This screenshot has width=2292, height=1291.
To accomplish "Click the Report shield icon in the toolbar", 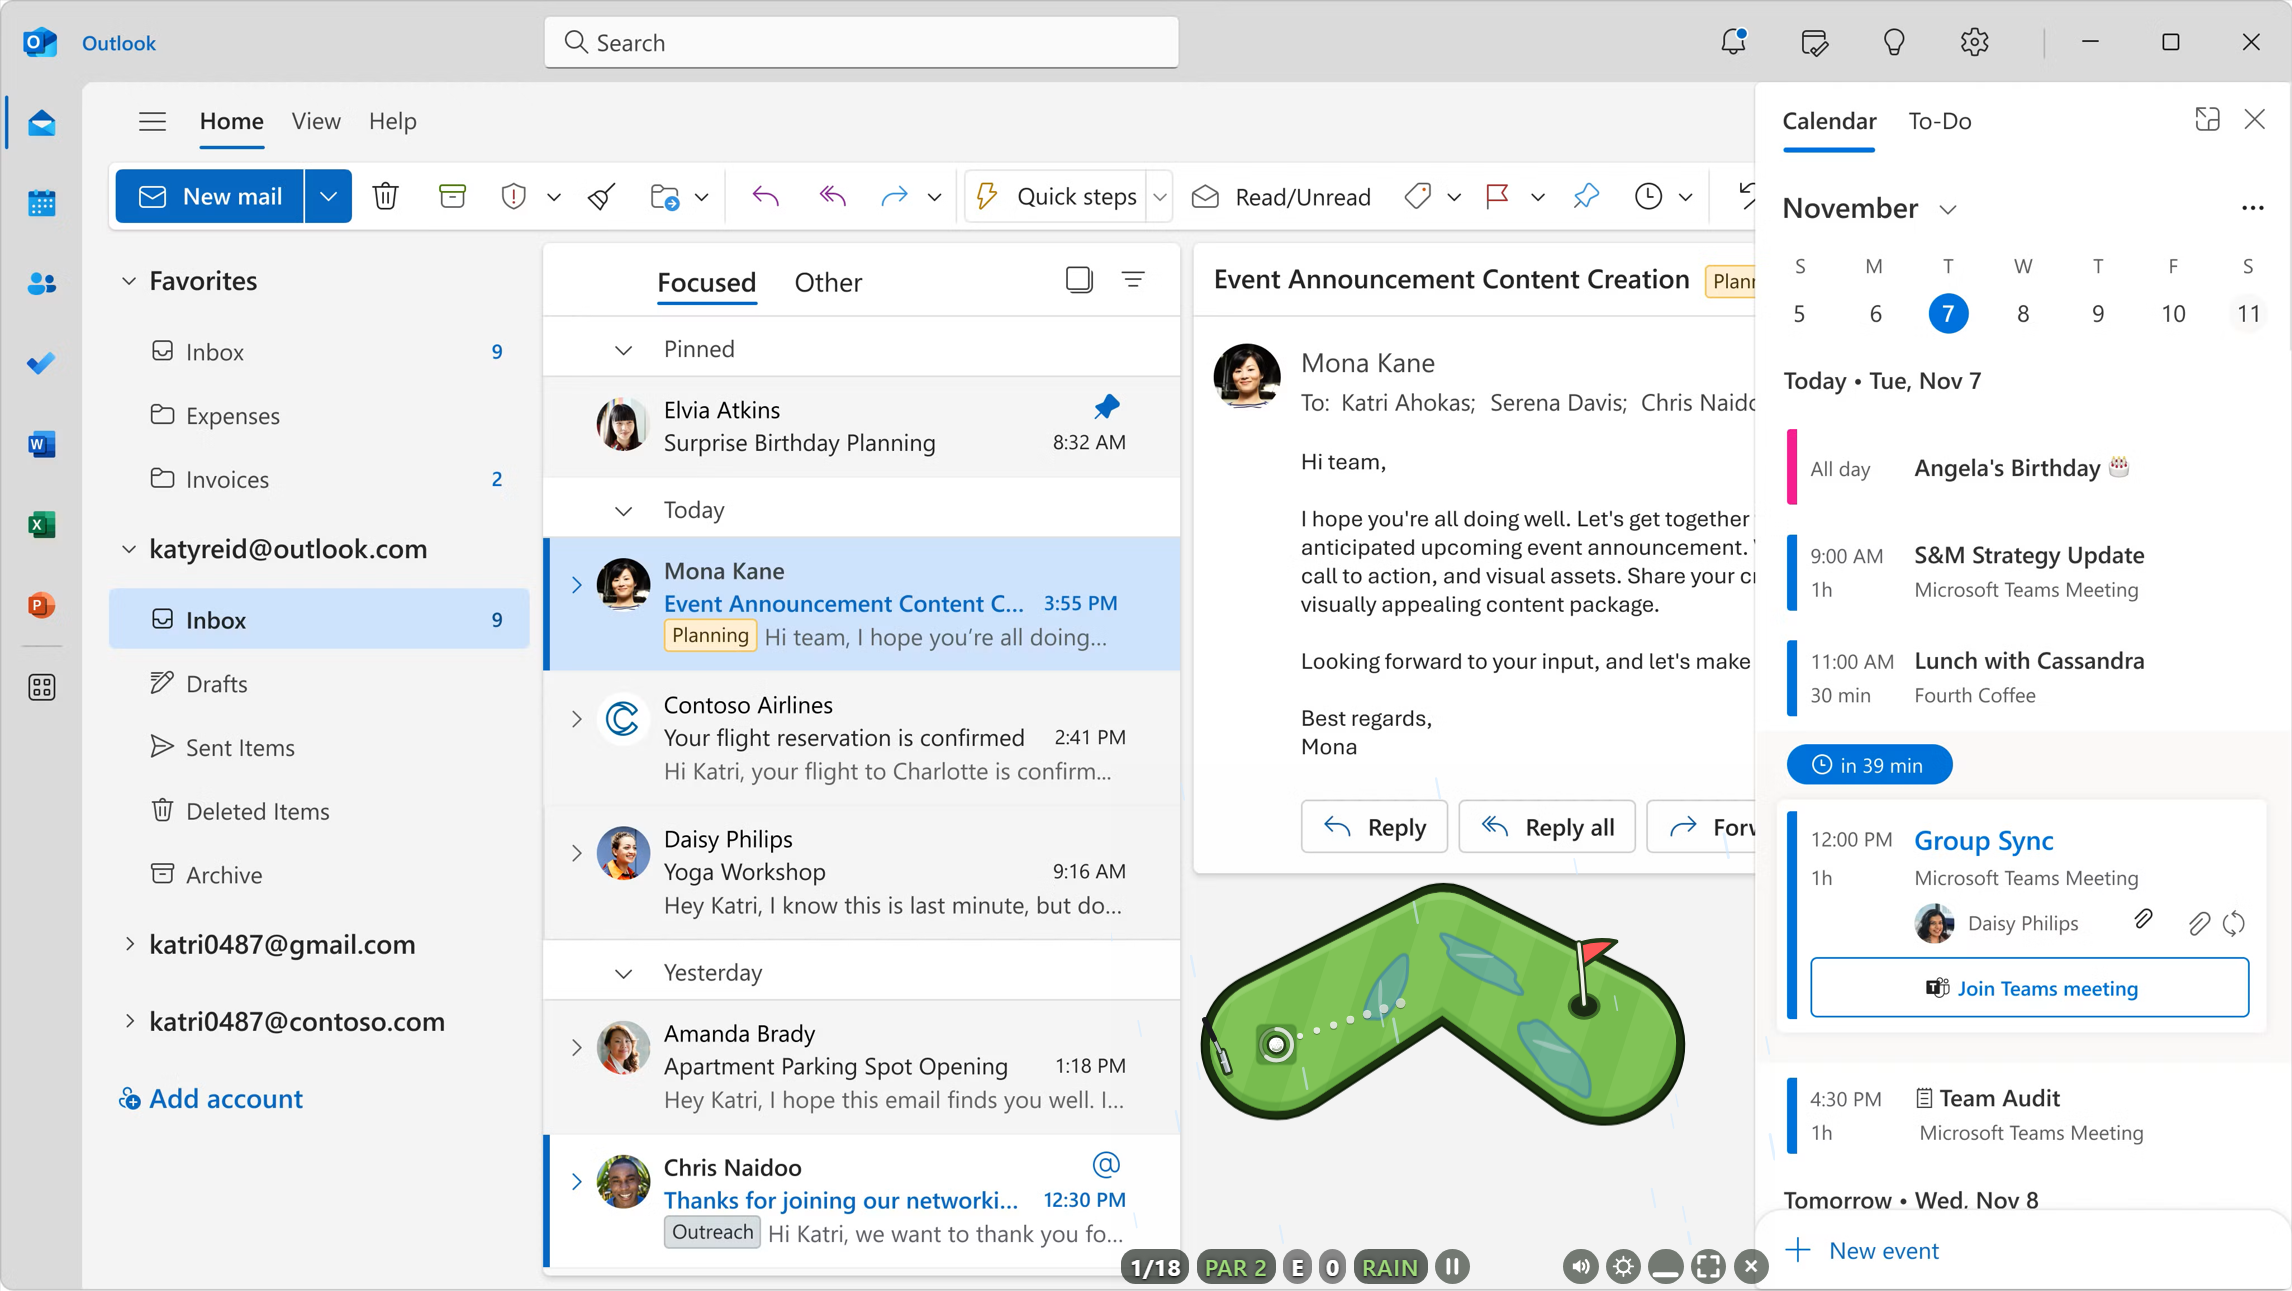I will [x=513, y=196].
